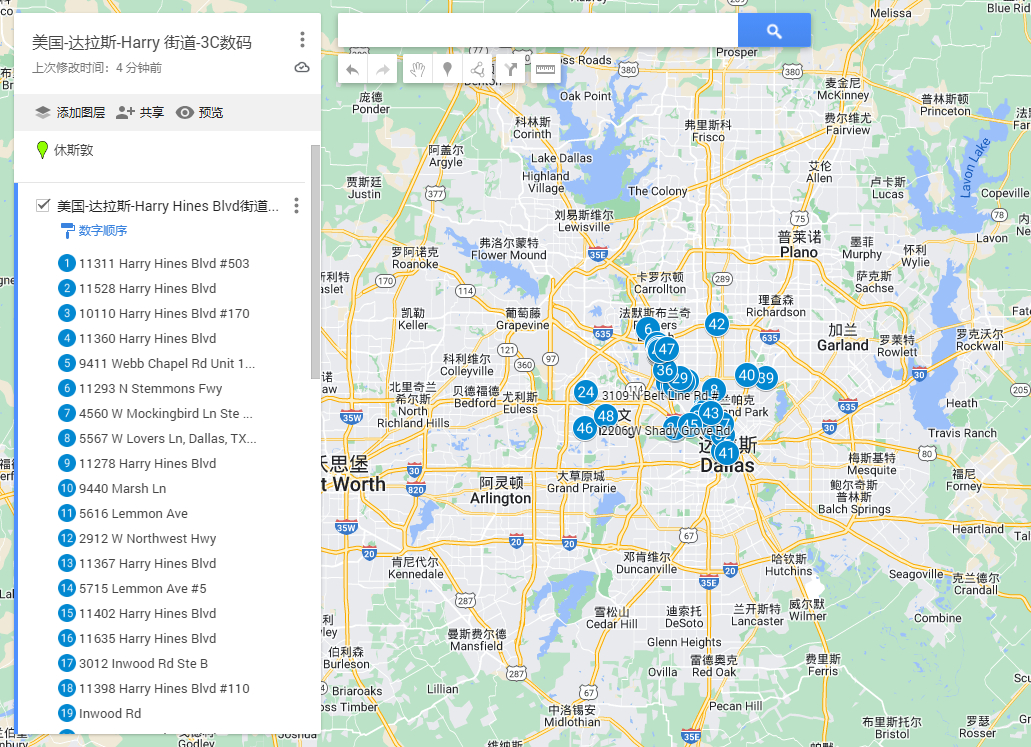This screenshot has height=747, width=1031.
Task: Select list item 11311 Harry Hines Blvd #503
Action: pyautogui.click(x=164, y=264)
